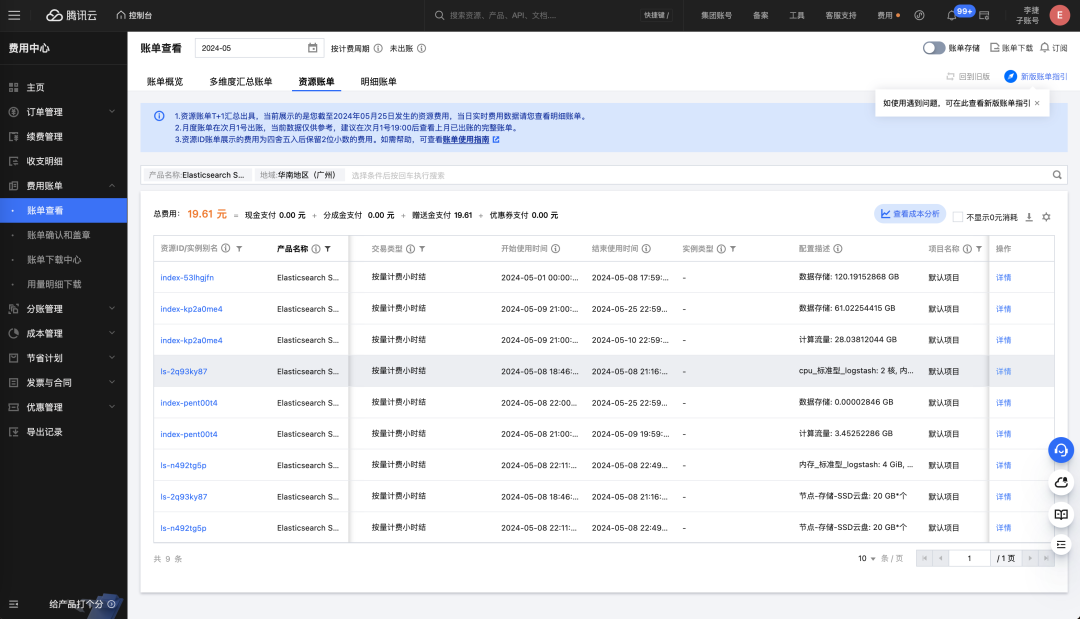Click the top search input field
The width and height of the screenshot is (1080, 619).
pos(537,15)
